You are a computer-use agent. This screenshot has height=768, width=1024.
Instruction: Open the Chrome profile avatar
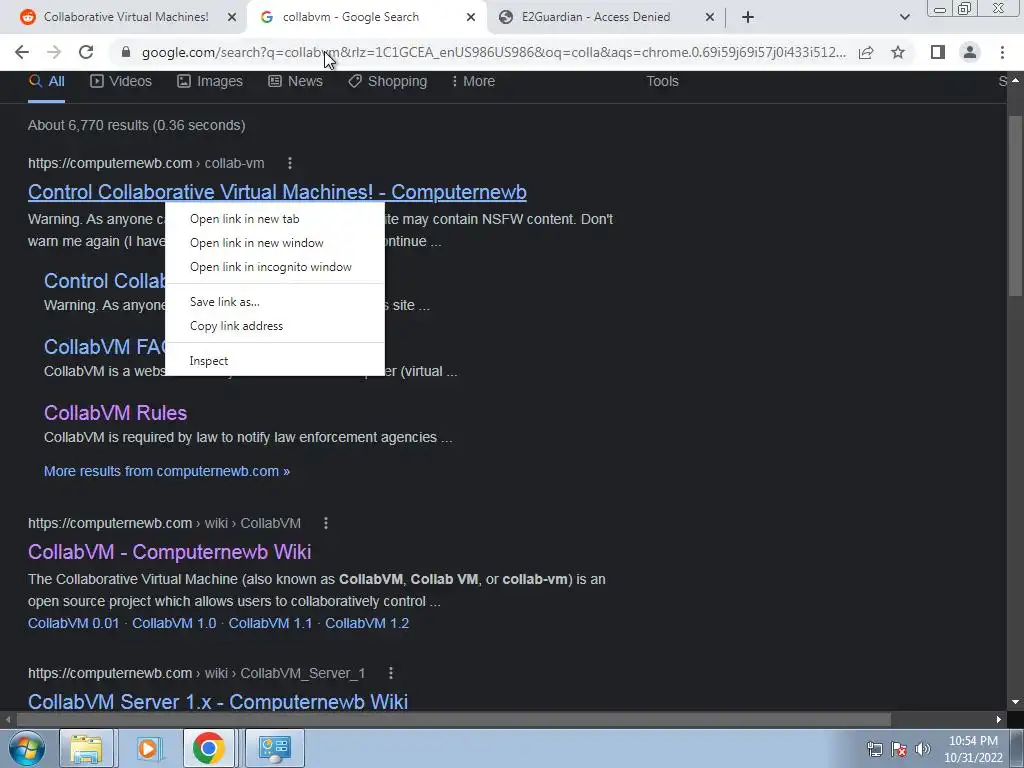tap(970, 52)
